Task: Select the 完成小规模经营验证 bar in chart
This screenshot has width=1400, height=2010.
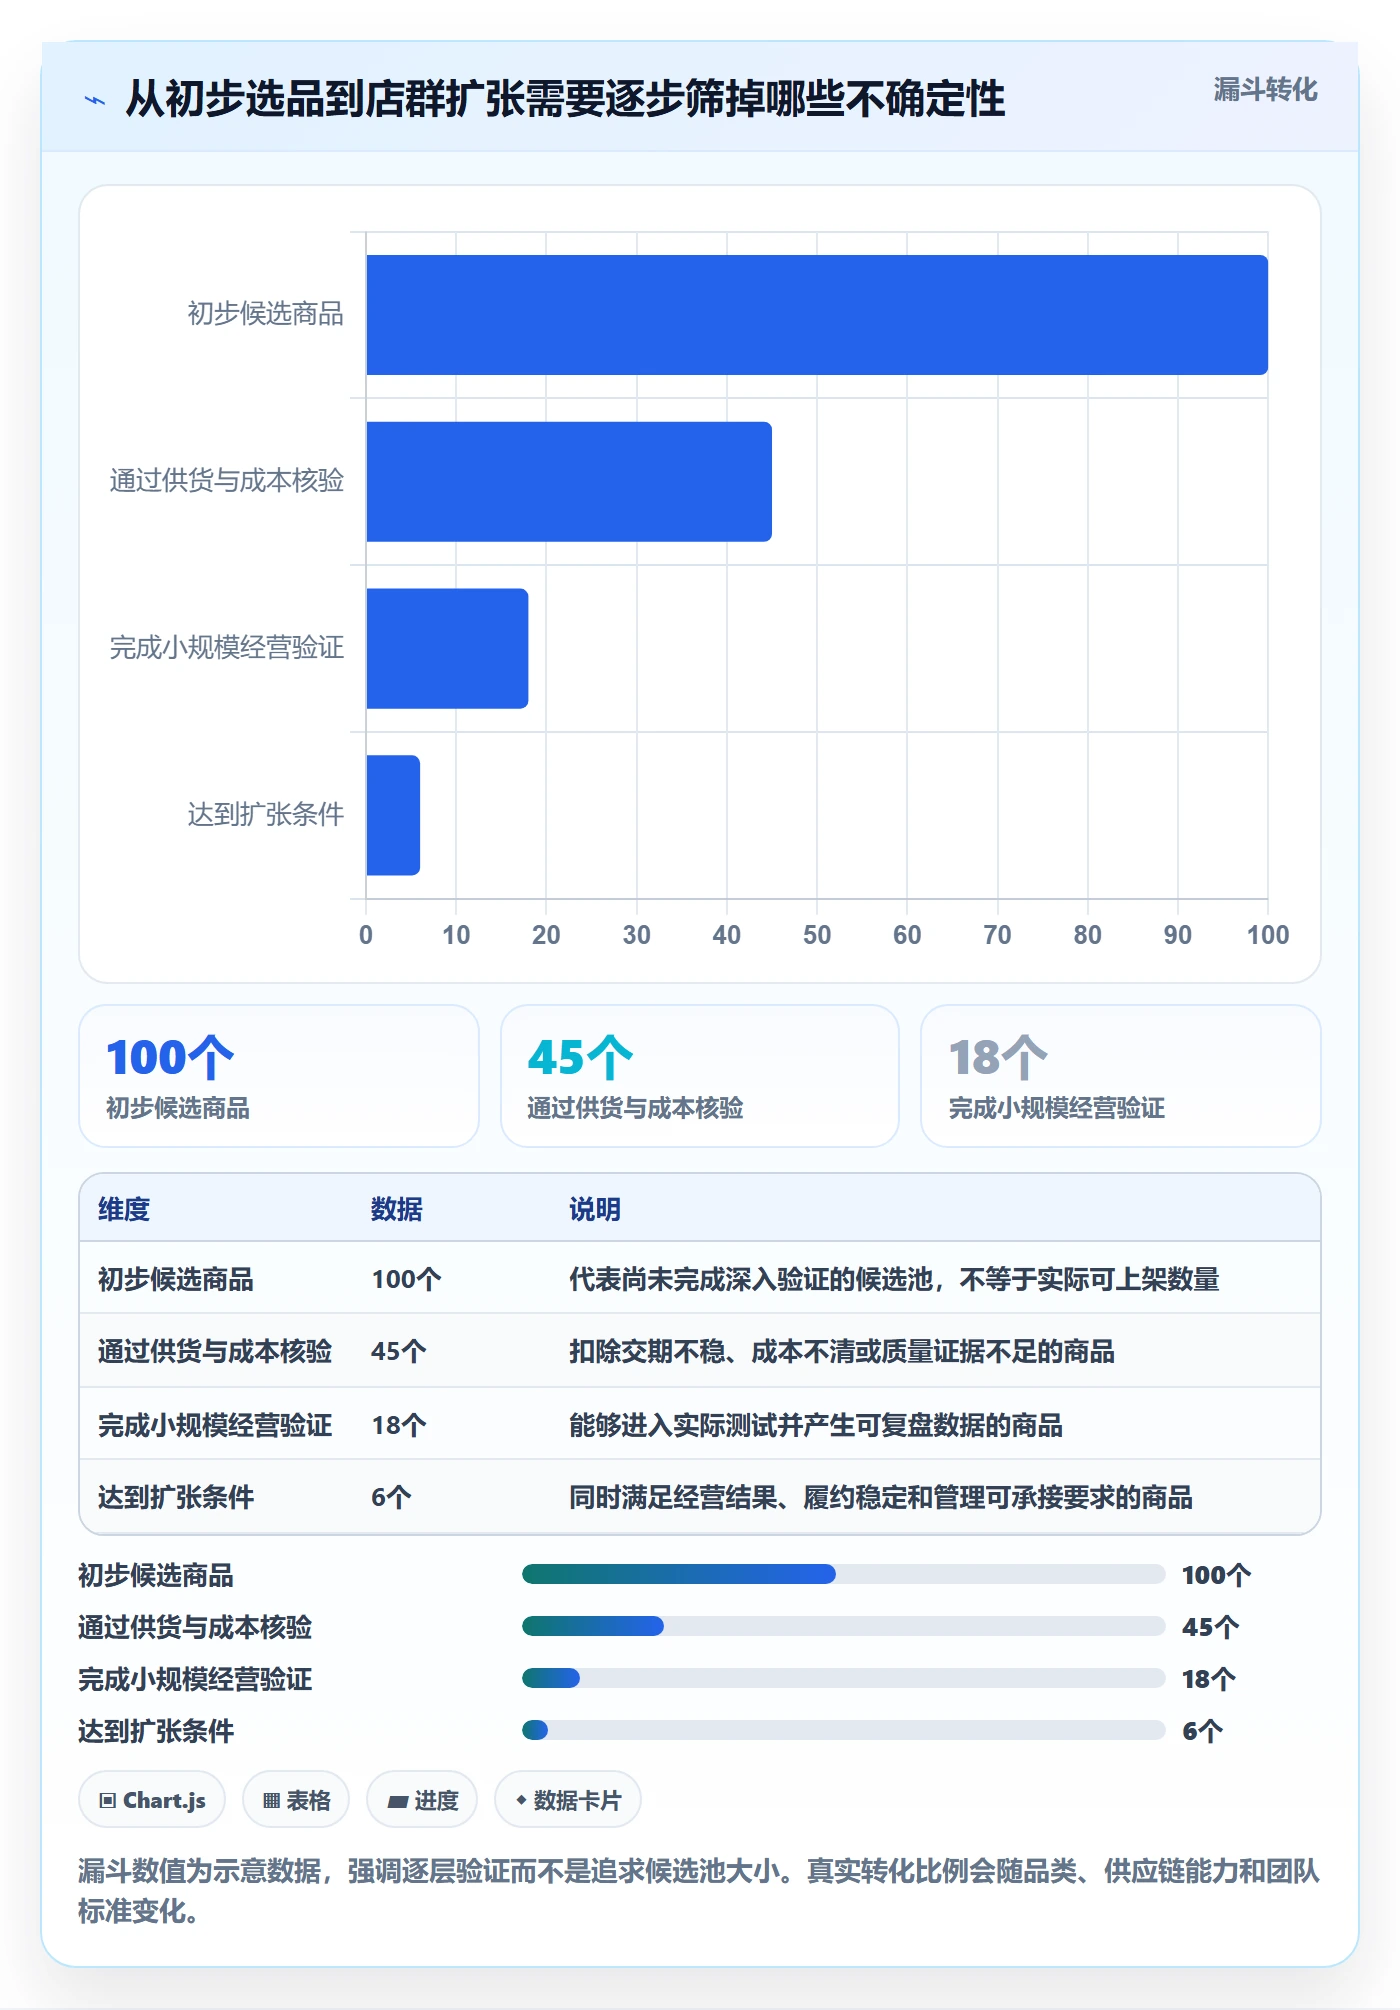Action: tap(447, 648)
